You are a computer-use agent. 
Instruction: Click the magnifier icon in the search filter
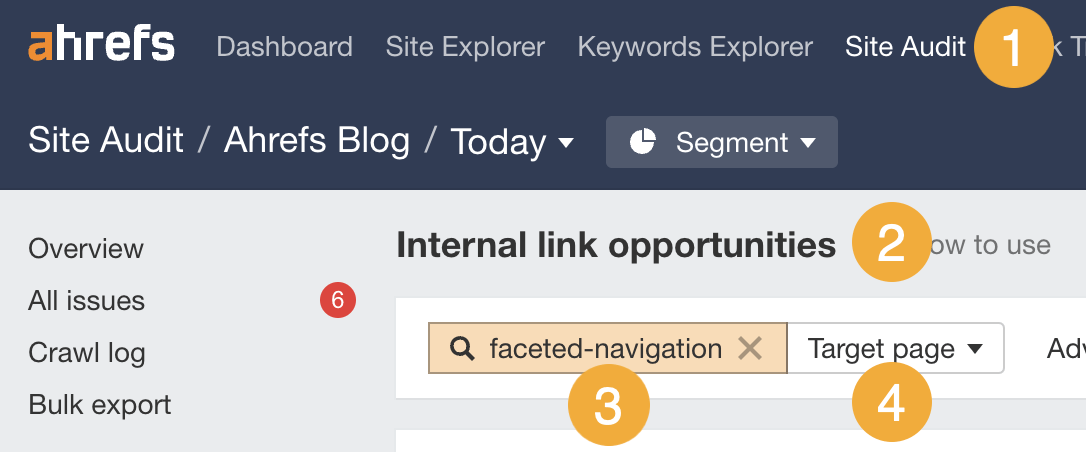pos(461,348)
